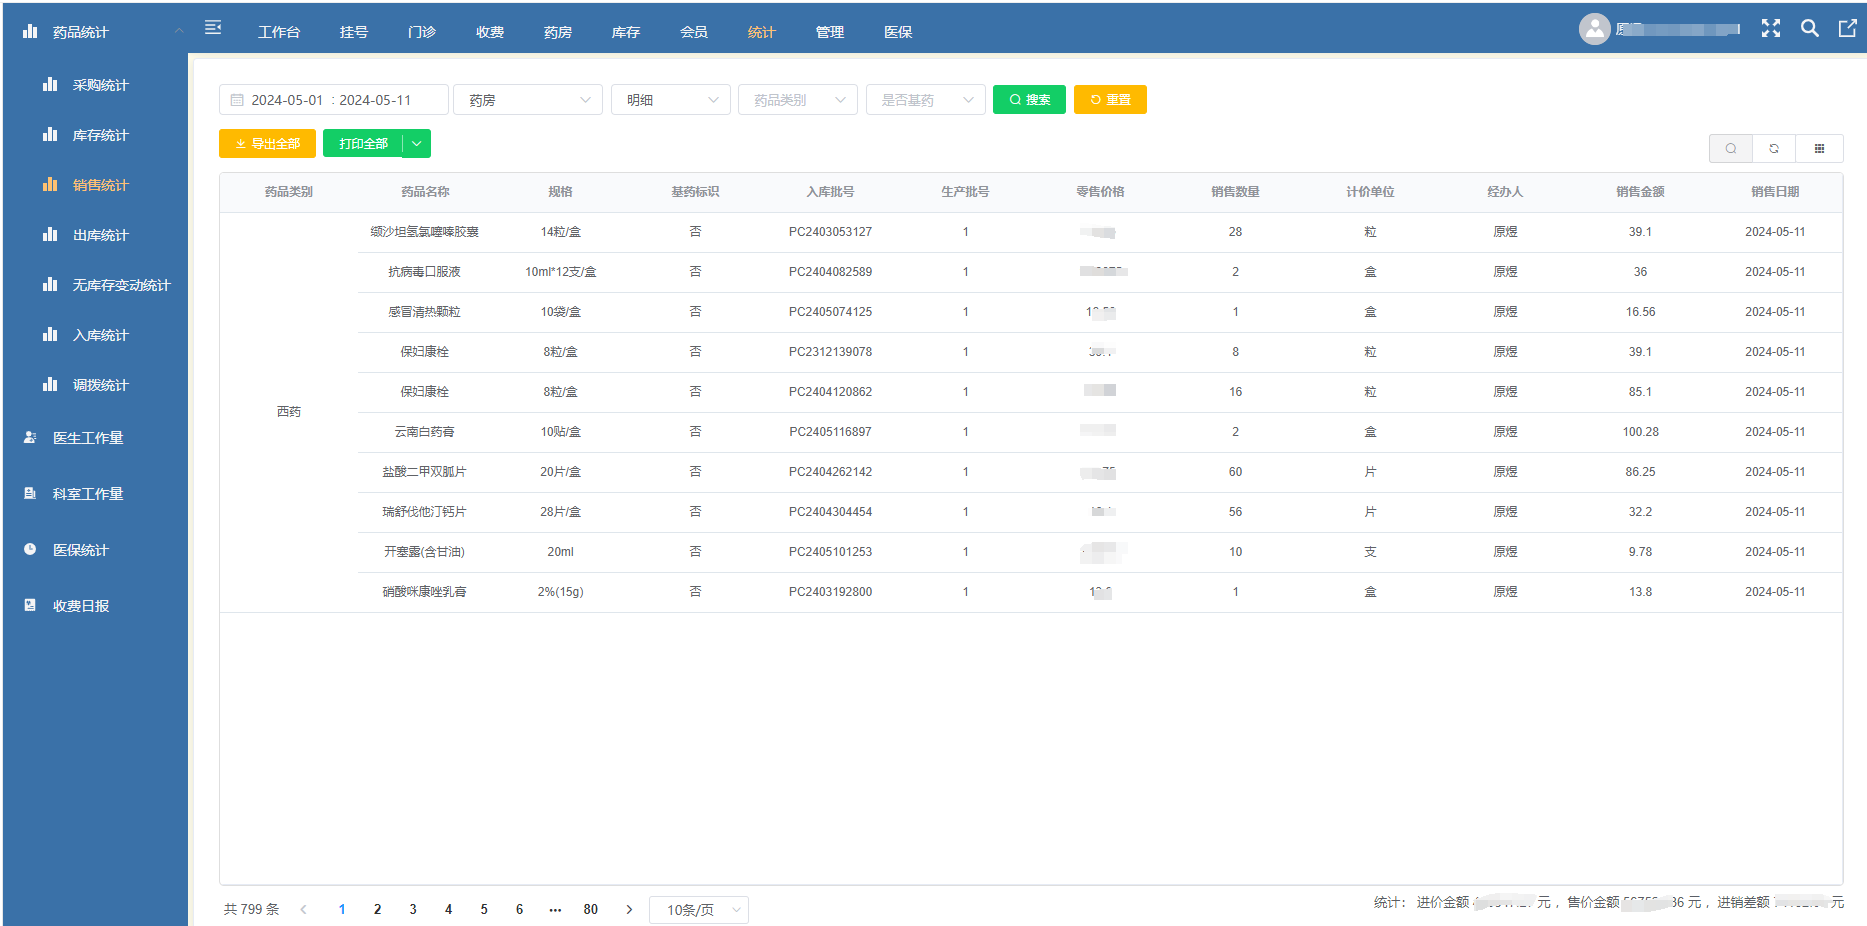Image resolution: width=1867 pixels, height=926 pixels.
Task: Open column settings via the grid icon
Action: pos(1820,148)
